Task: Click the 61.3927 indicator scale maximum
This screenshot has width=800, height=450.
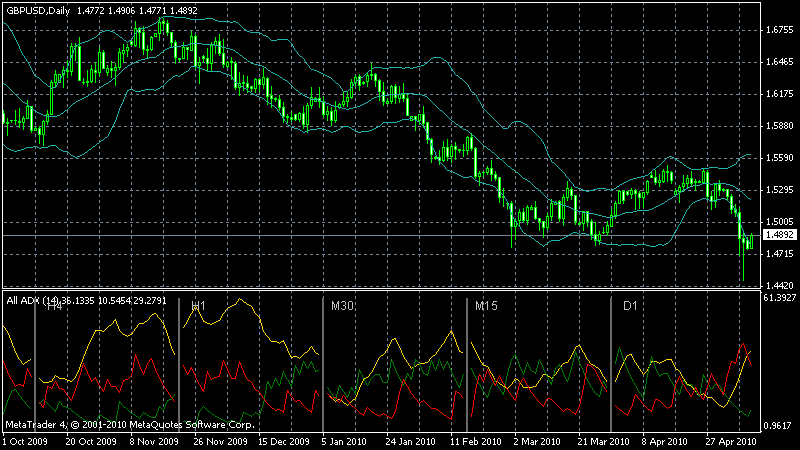Action: [x=780, y=297]
